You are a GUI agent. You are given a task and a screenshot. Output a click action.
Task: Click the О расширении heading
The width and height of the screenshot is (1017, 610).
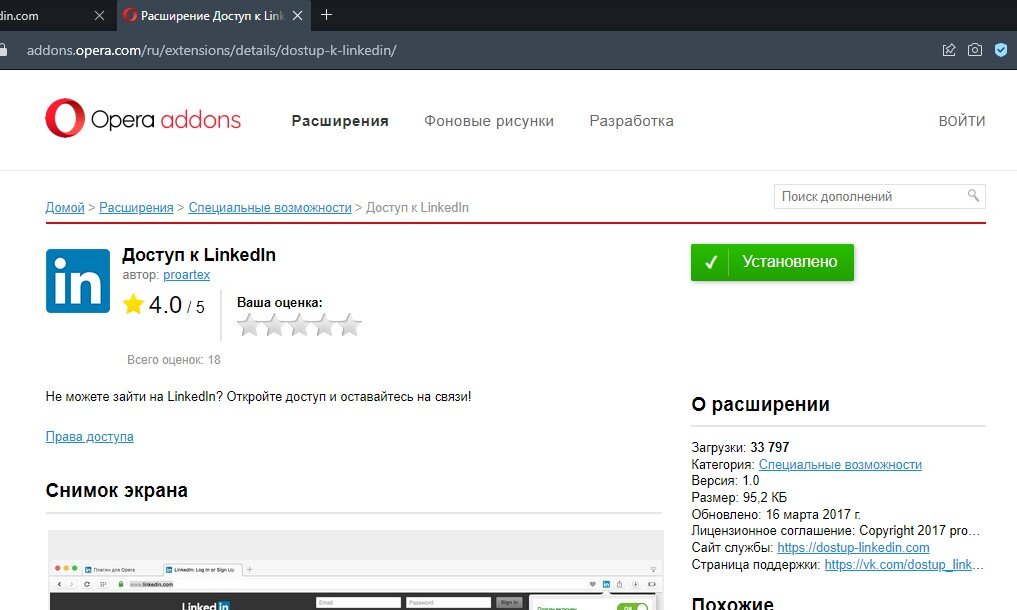pos(760,404)
